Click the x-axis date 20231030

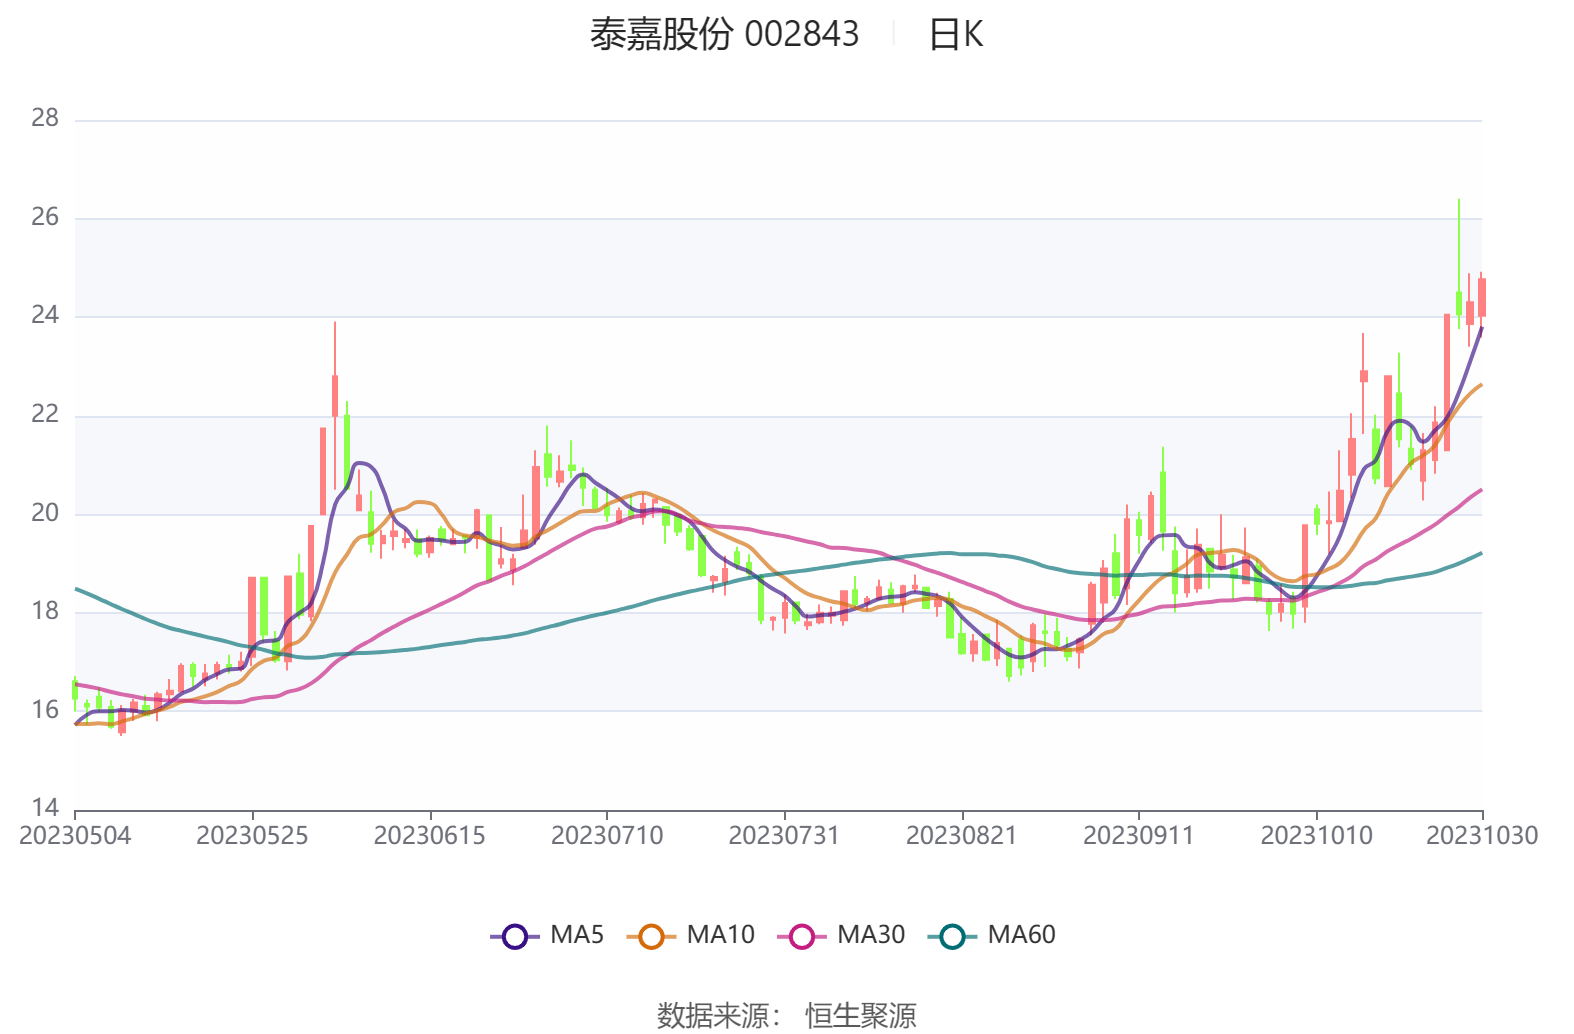point(1482,836)
